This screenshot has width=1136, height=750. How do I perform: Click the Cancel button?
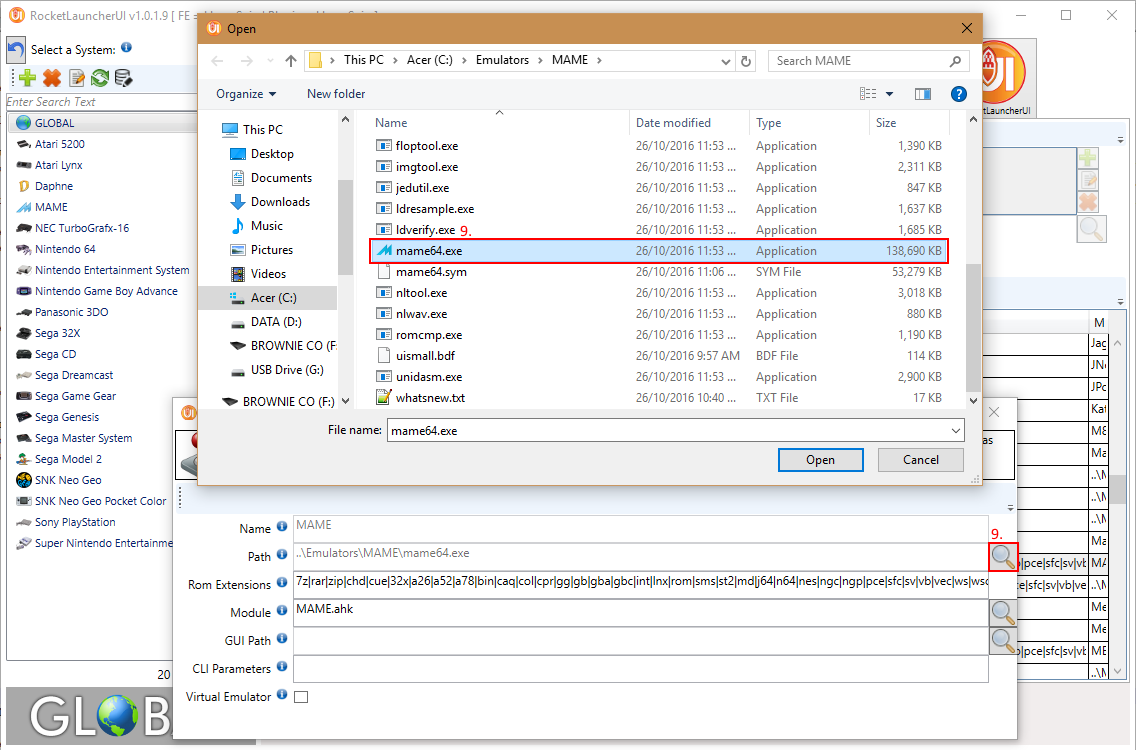(x=920, y=460)
